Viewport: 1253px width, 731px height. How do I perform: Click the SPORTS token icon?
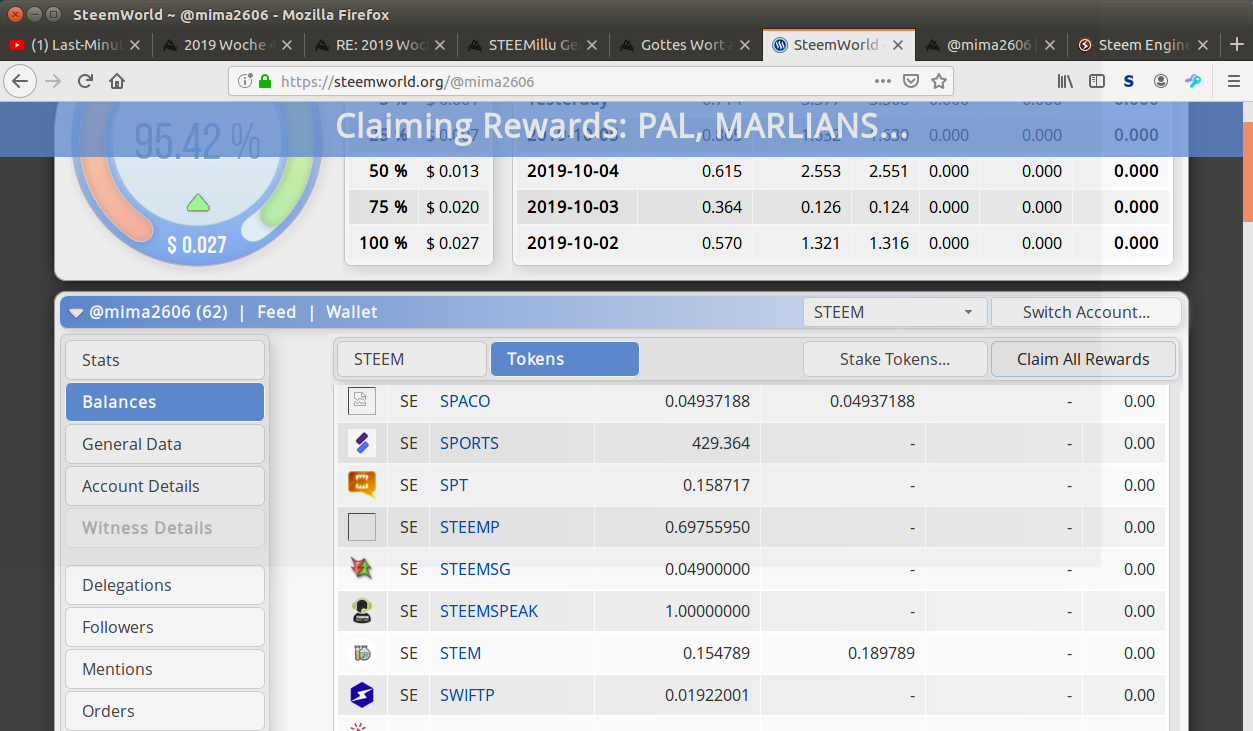tap(361, 443)
